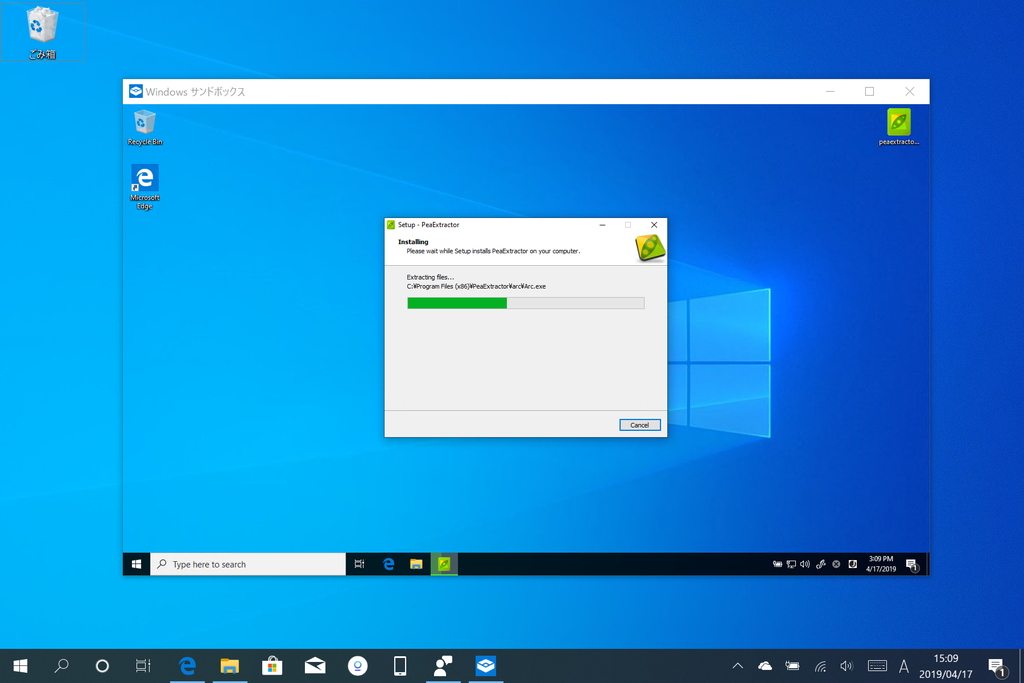Open File Explorer from the sandbox taskbar
This screenshot has width=1024, height=683.
415,563
